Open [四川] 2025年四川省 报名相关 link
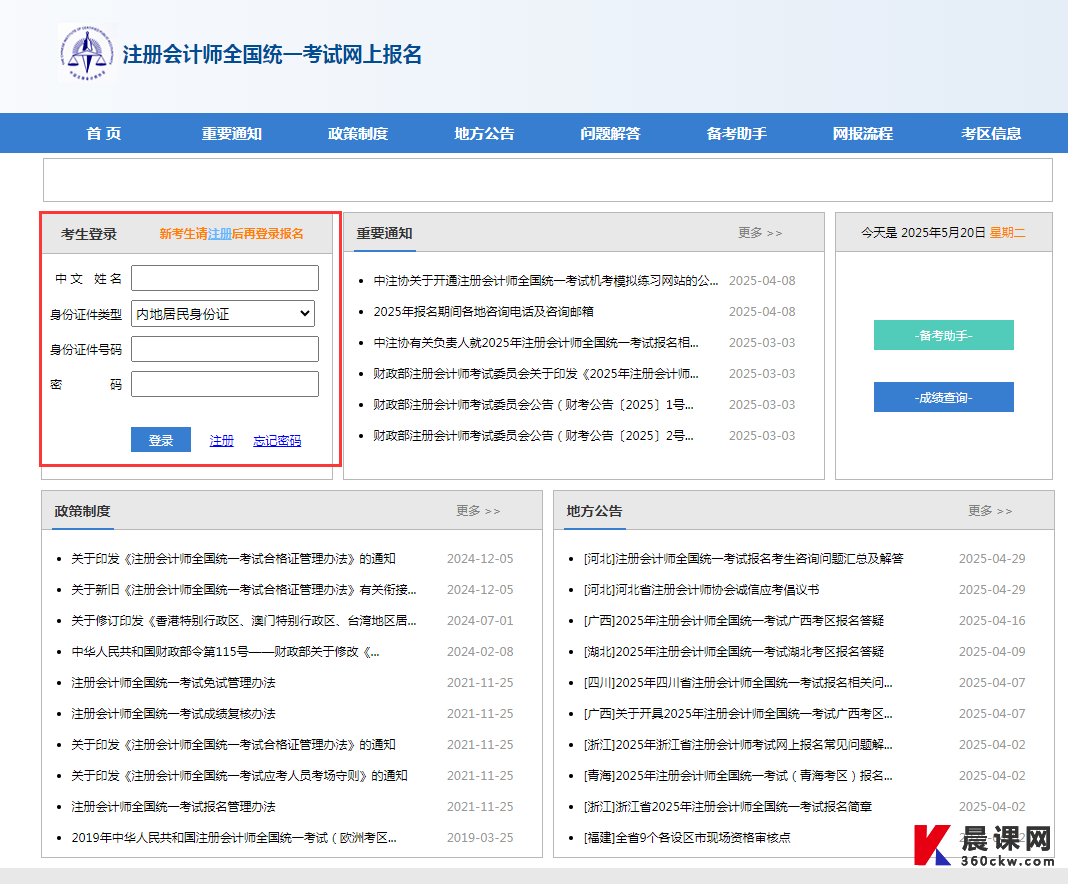This screenshot has width=1068, height=884. coord(738,682)
